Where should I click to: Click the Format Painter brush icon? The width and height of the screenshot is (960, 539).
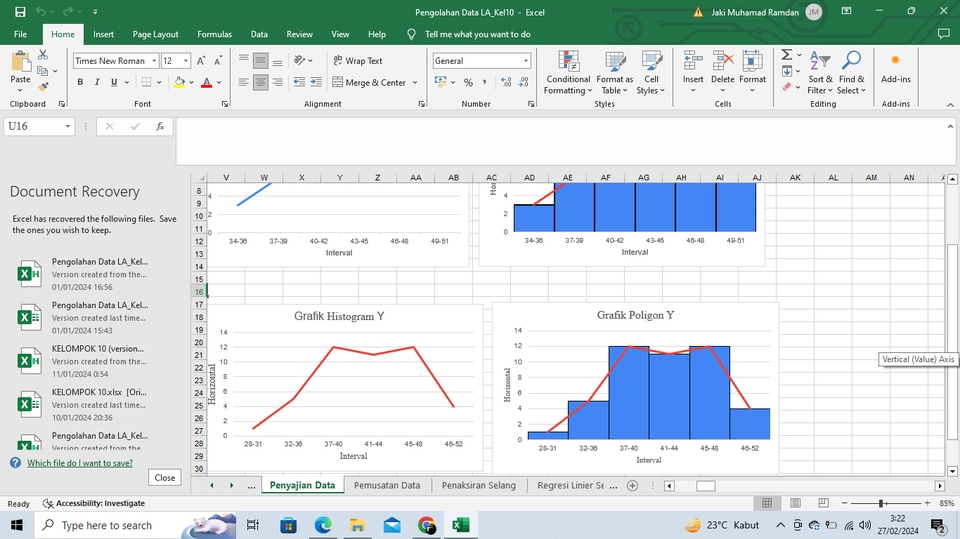[43, 87]
